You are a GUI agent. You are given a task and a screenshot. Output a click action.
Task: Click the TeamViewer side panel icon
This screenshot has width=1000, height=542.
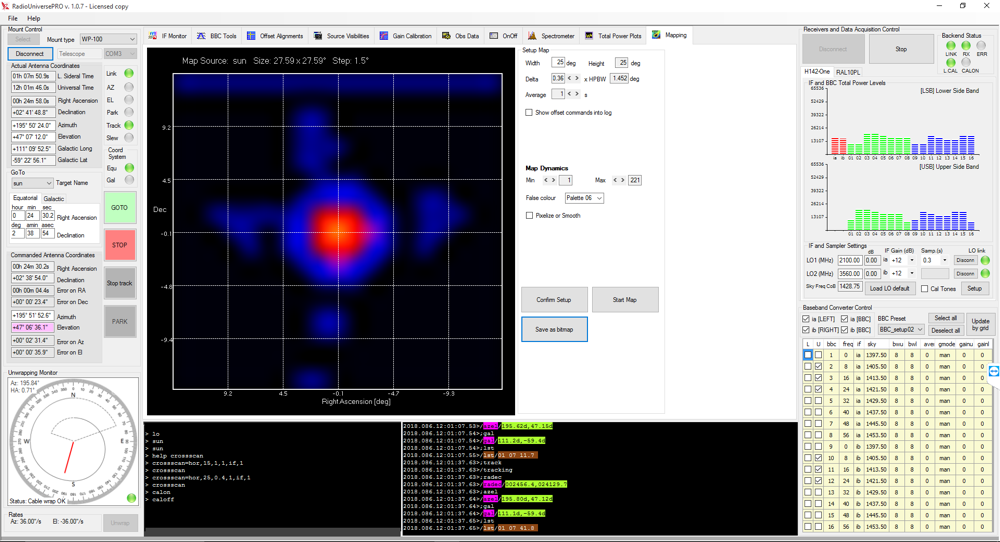(x=994, y=370)
